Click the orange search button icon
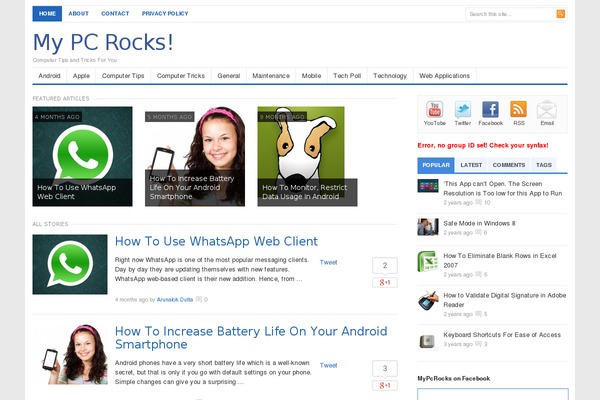 click(x=561, y=14)
